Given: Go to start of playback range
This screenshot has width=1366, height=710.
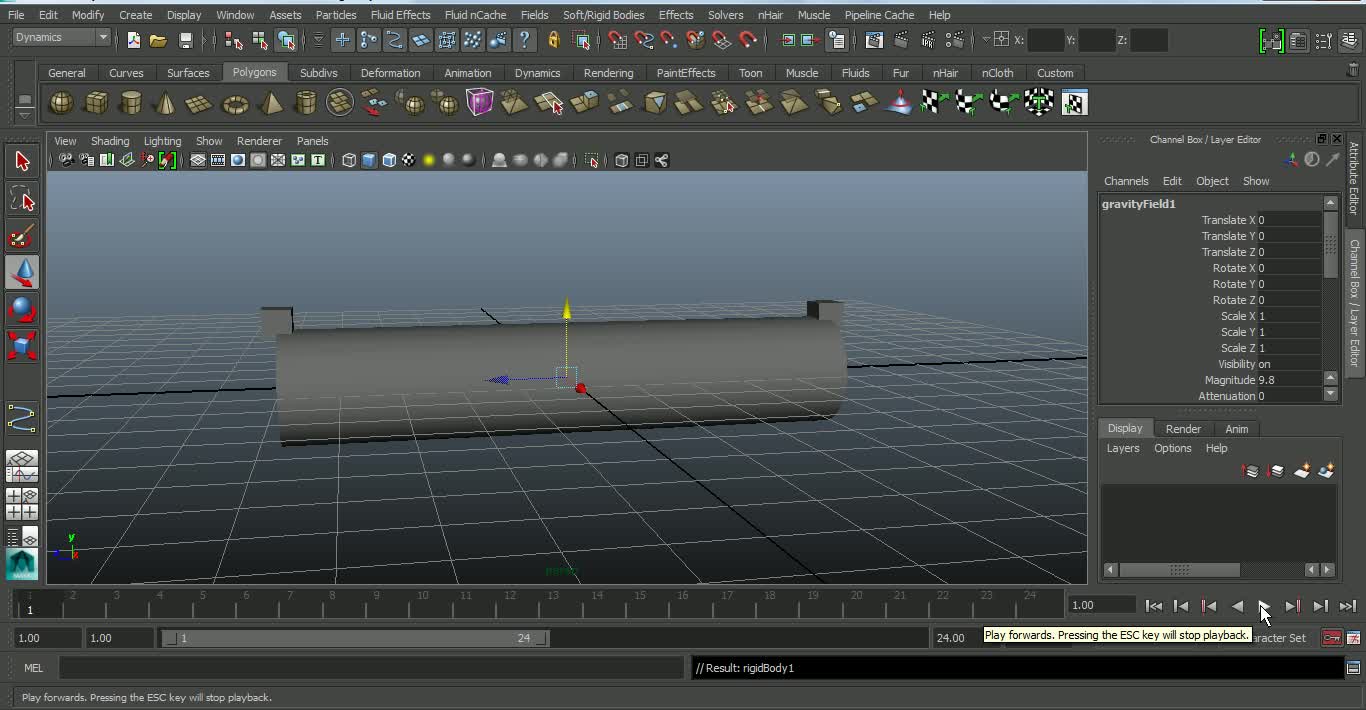Looking at the screenshot, I should click(x=1153, y=606).
